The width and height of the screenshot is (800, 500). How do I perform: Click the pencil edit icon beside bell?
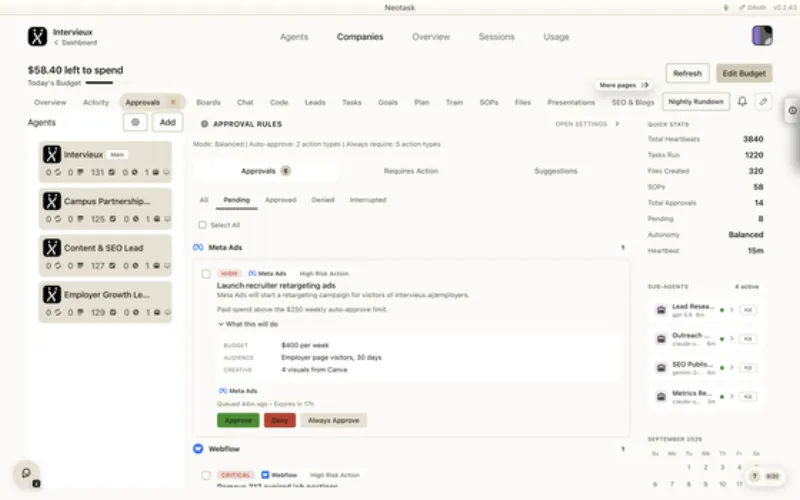click(763, 102)
